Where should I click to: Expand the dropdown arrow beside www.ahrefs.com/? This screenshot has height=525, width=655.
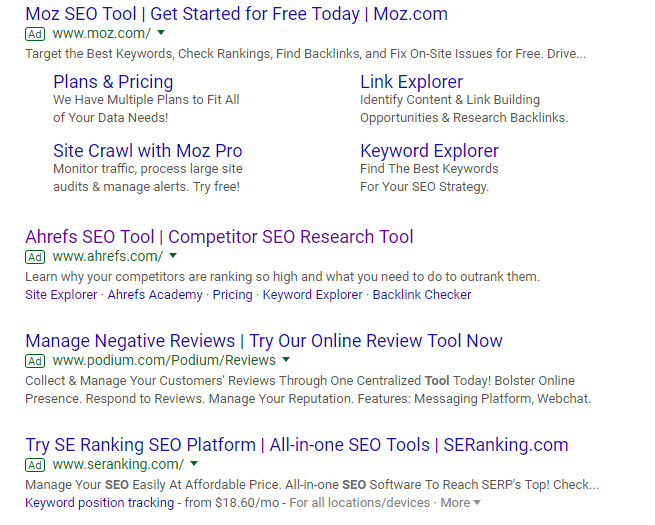pos(174,256)
